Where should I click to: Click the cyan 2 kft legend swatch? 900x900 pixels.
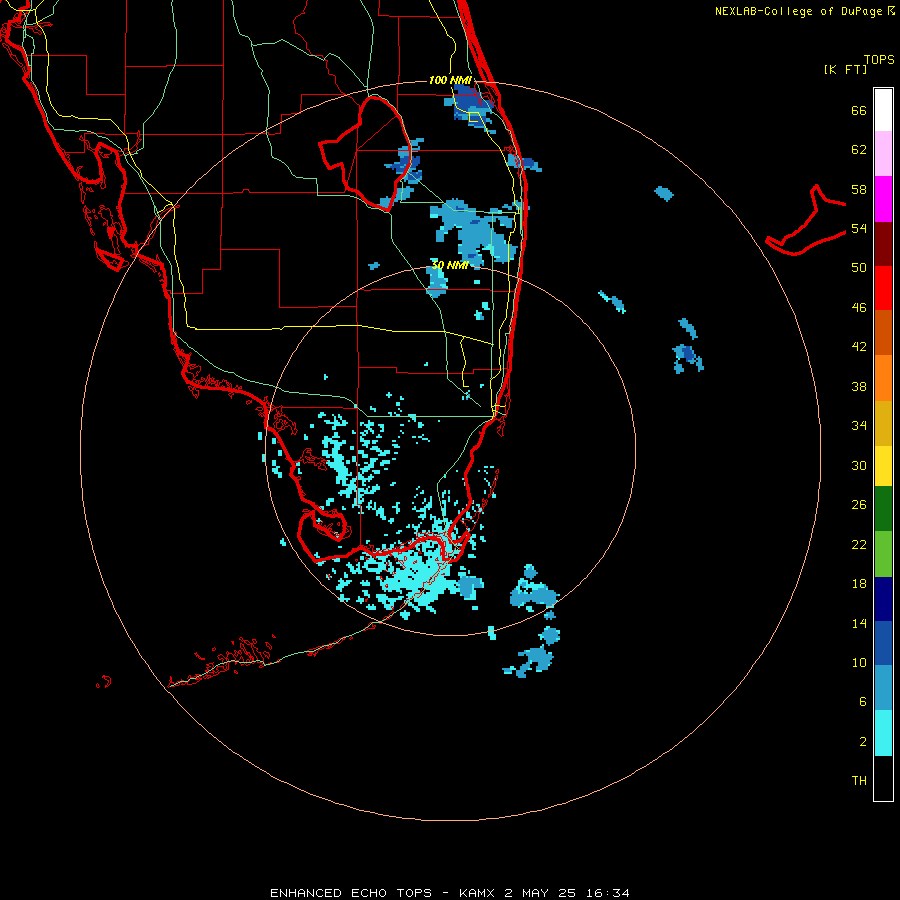[883, 733]
